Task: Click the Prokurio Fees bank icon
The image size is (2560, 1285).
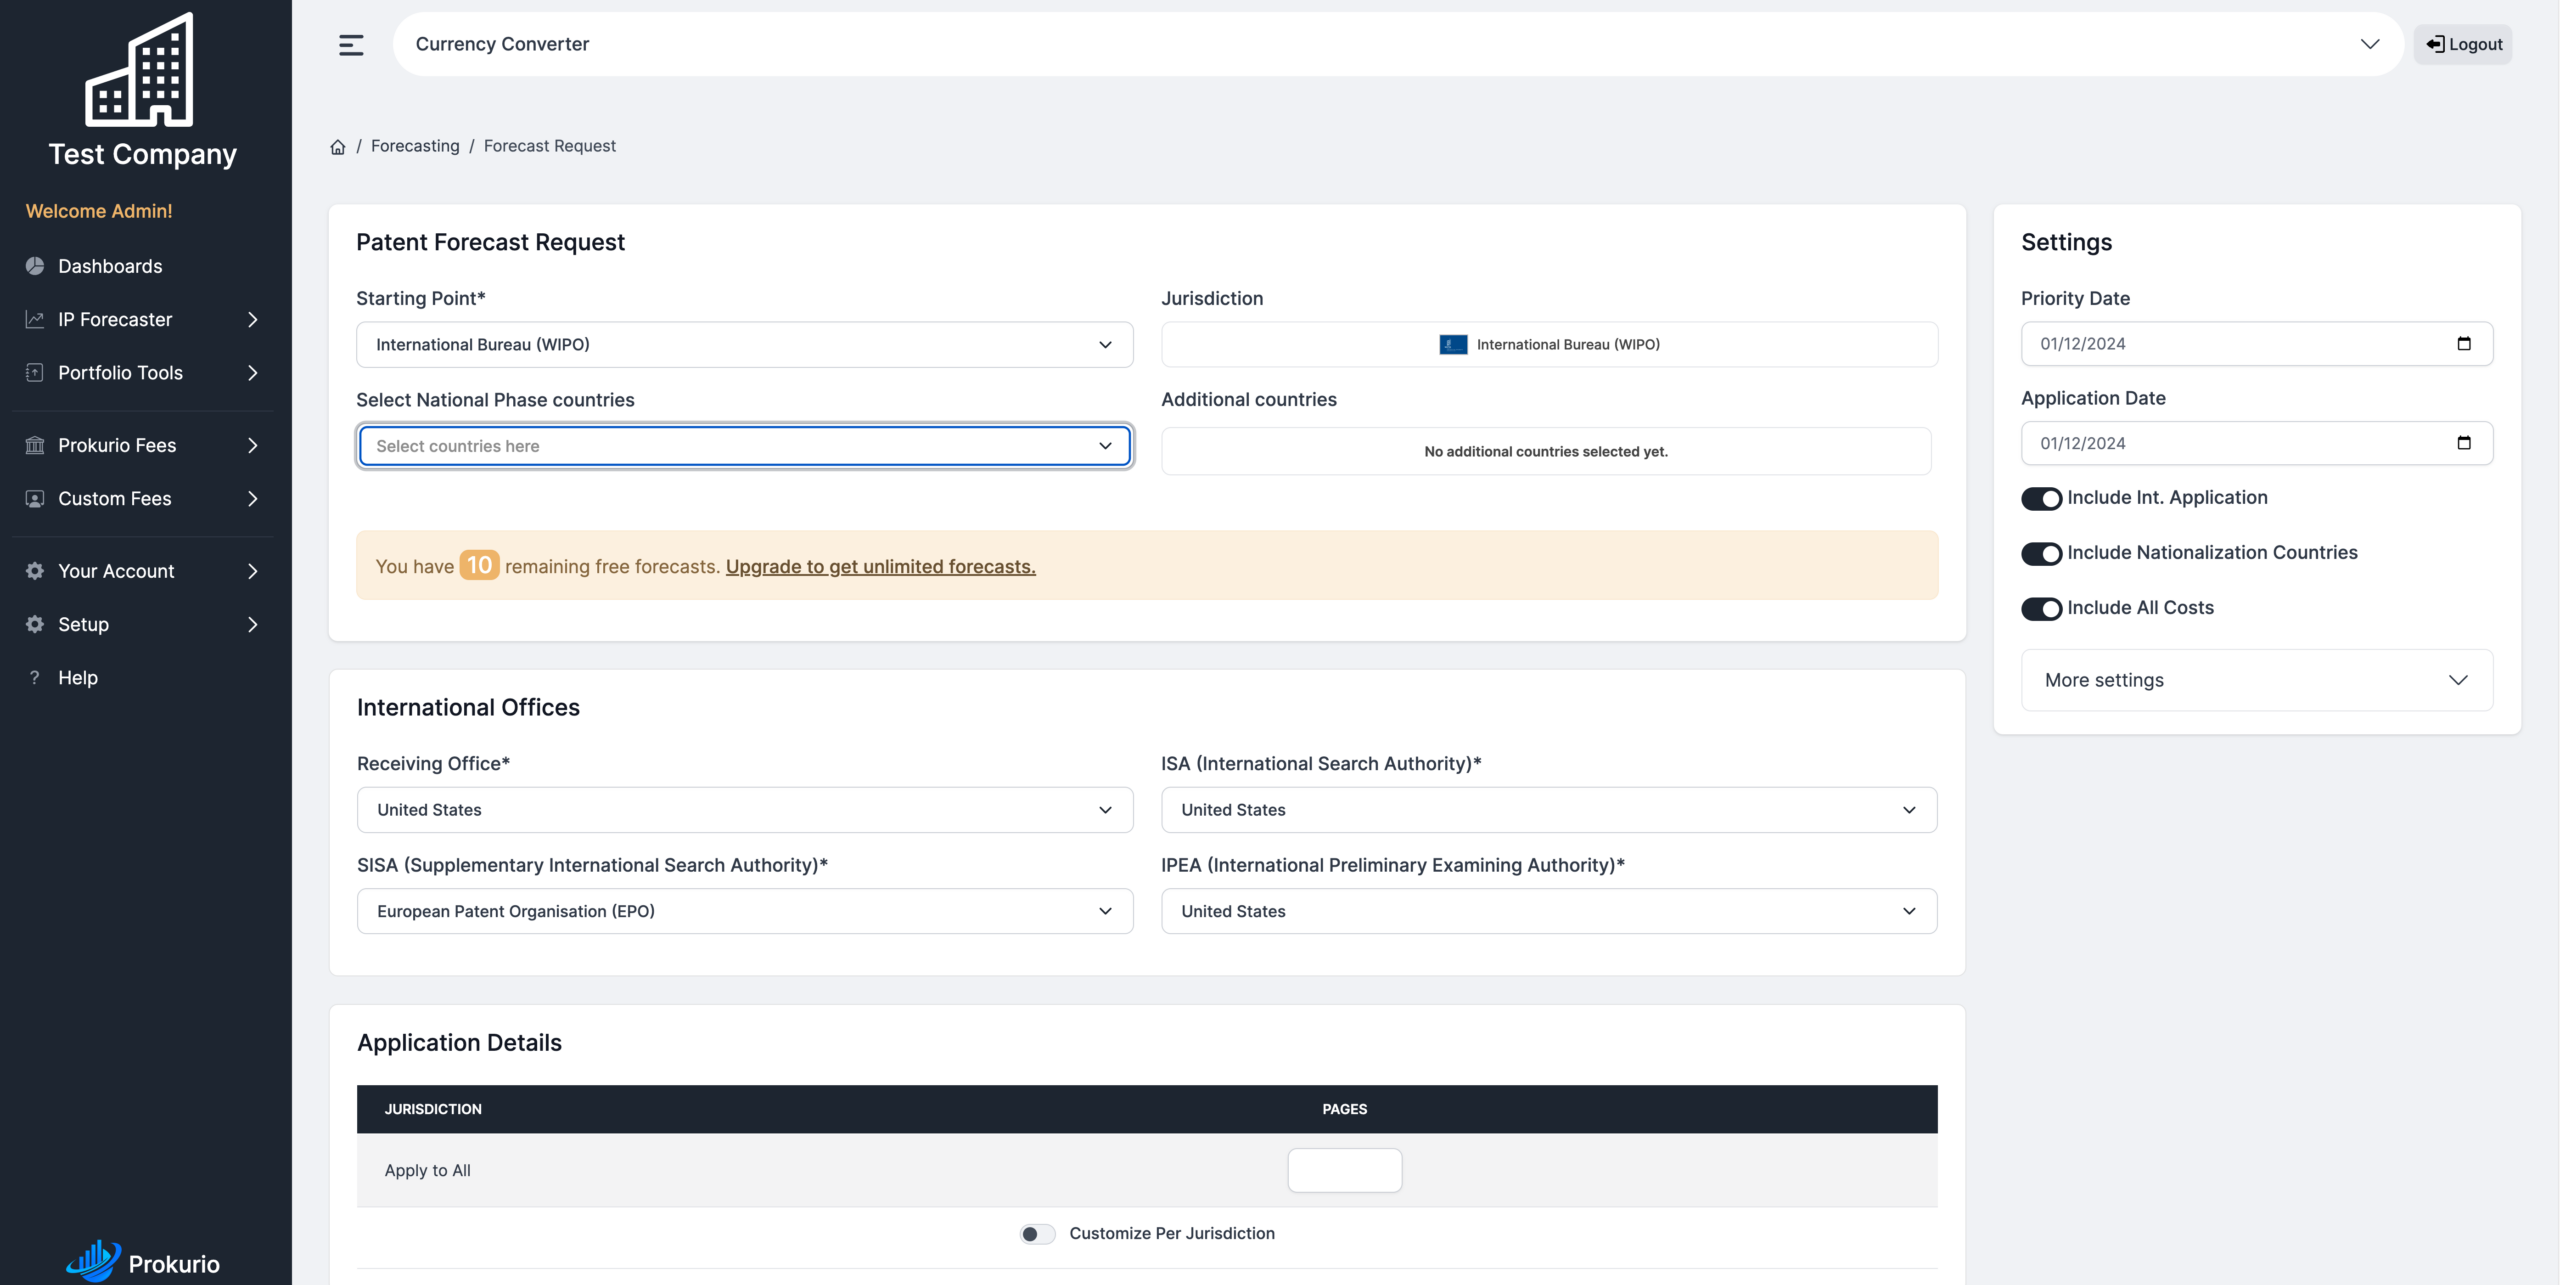Action: click(35, 445)
